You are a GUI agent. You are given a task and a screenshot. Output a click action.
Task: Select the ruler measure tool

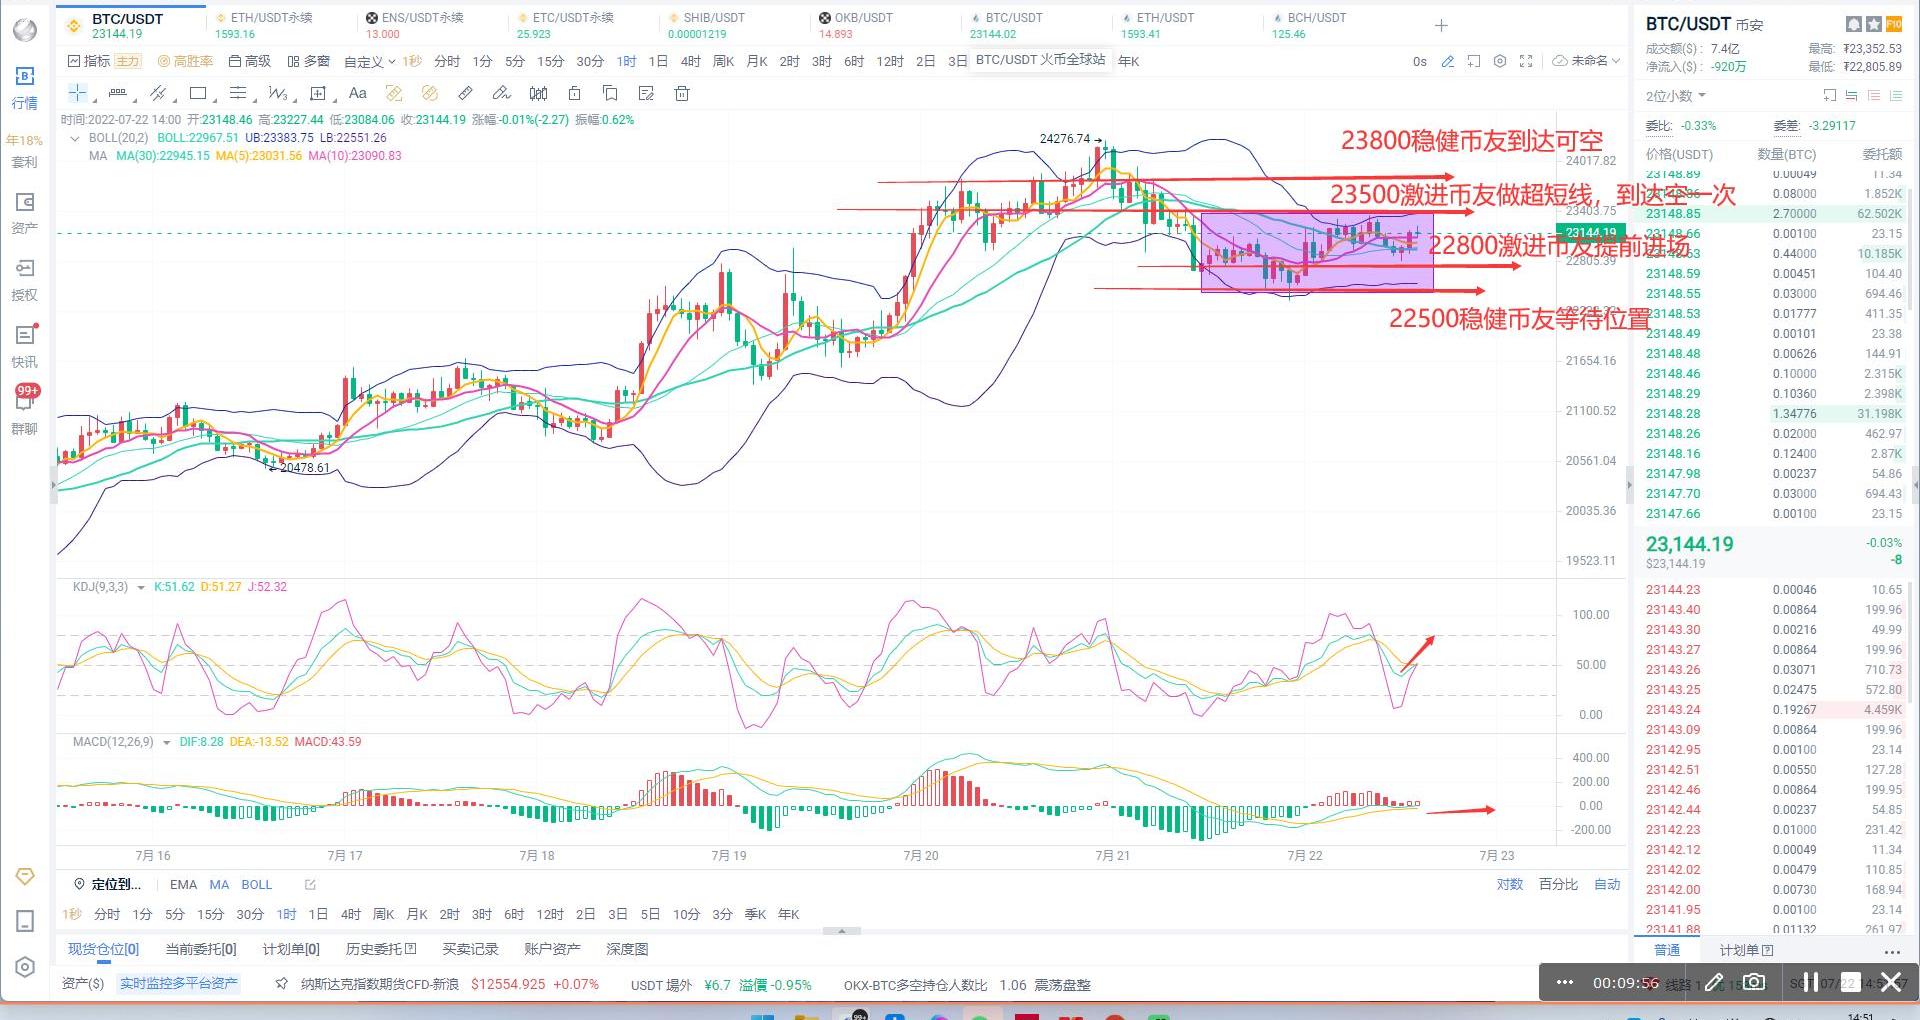465,94
